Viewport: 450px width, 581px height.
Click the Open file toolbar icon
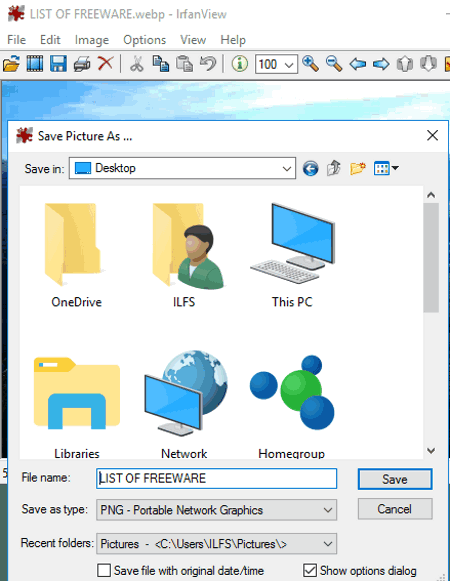coord(11,64)
